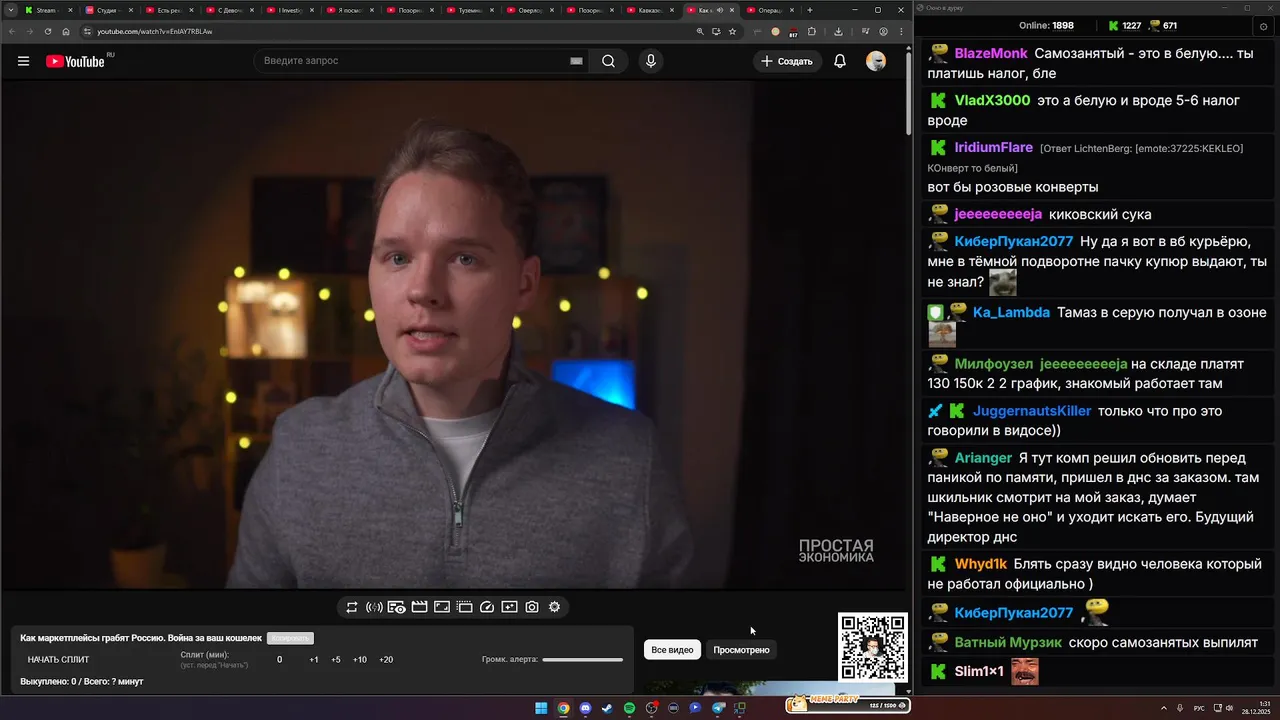
Task: Open the browser downloads icon
Action: 838,31
